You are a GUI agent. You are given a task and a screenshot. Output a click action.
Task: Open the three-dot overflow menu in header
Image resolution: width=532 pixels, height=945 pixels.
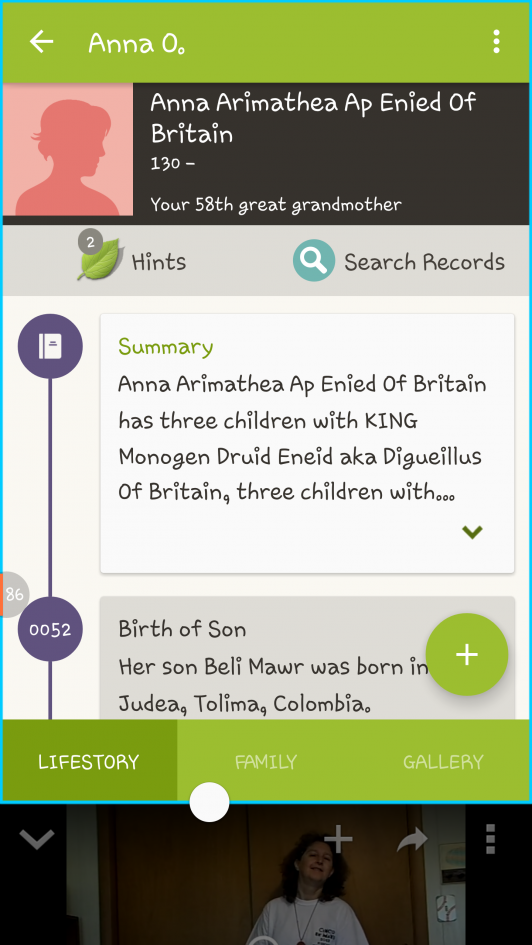click(496, 42)
